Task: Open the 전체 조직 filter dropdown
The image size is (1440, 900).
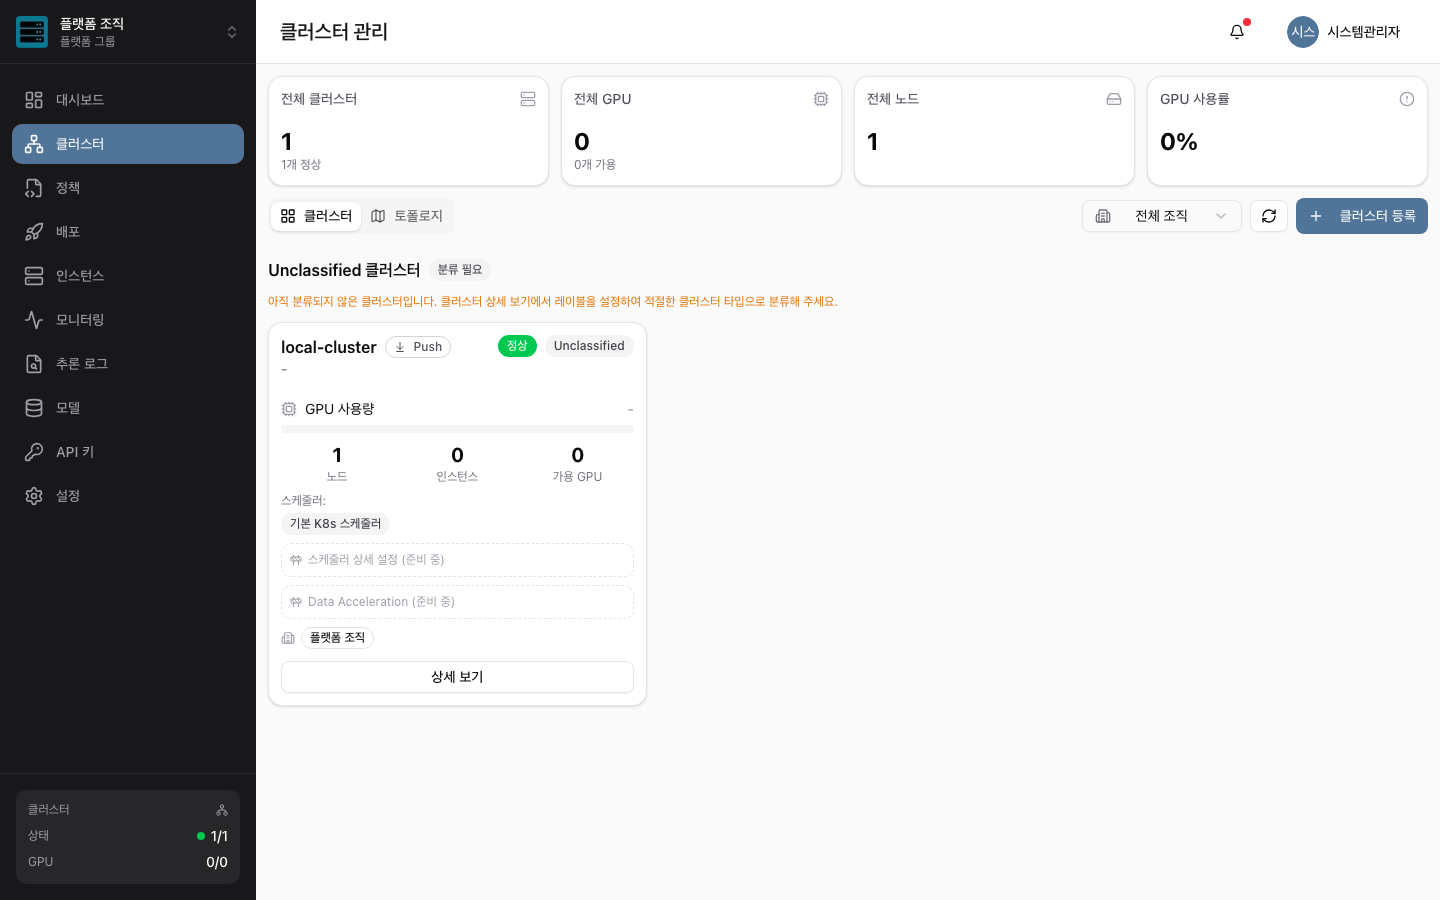Action: pyautogui.click(x=1162, y=216)
